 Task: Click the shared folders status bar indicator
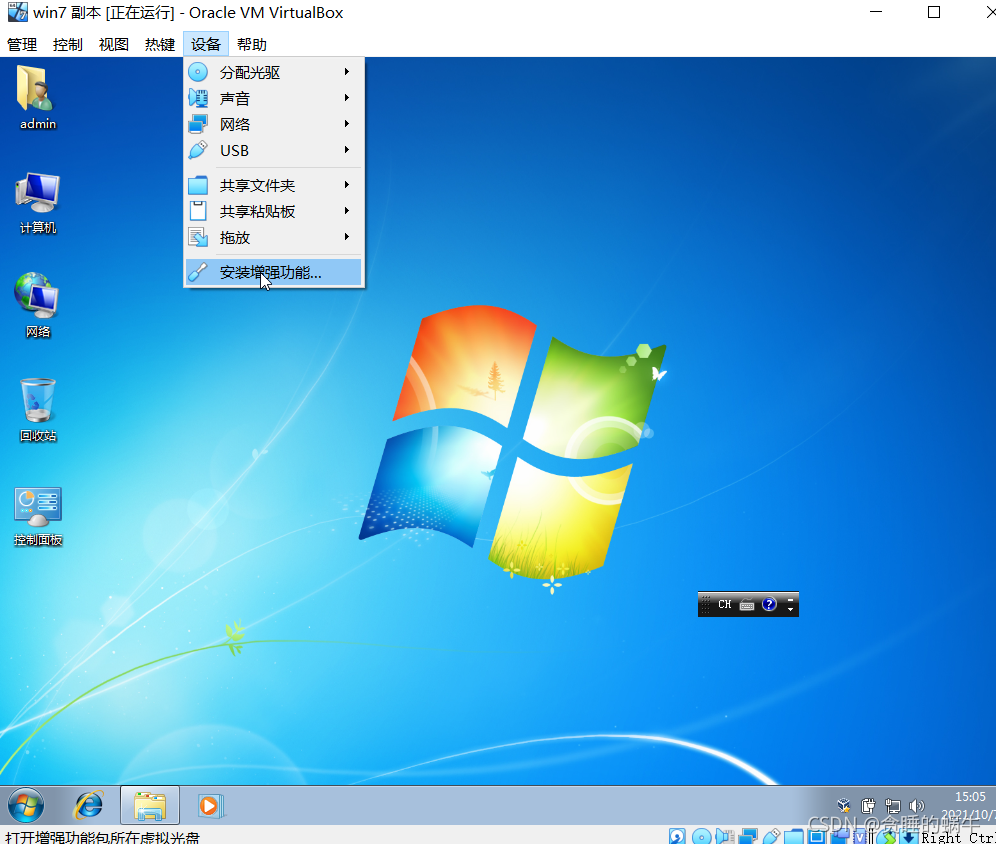pyautogui.click(x=793, y=836)
